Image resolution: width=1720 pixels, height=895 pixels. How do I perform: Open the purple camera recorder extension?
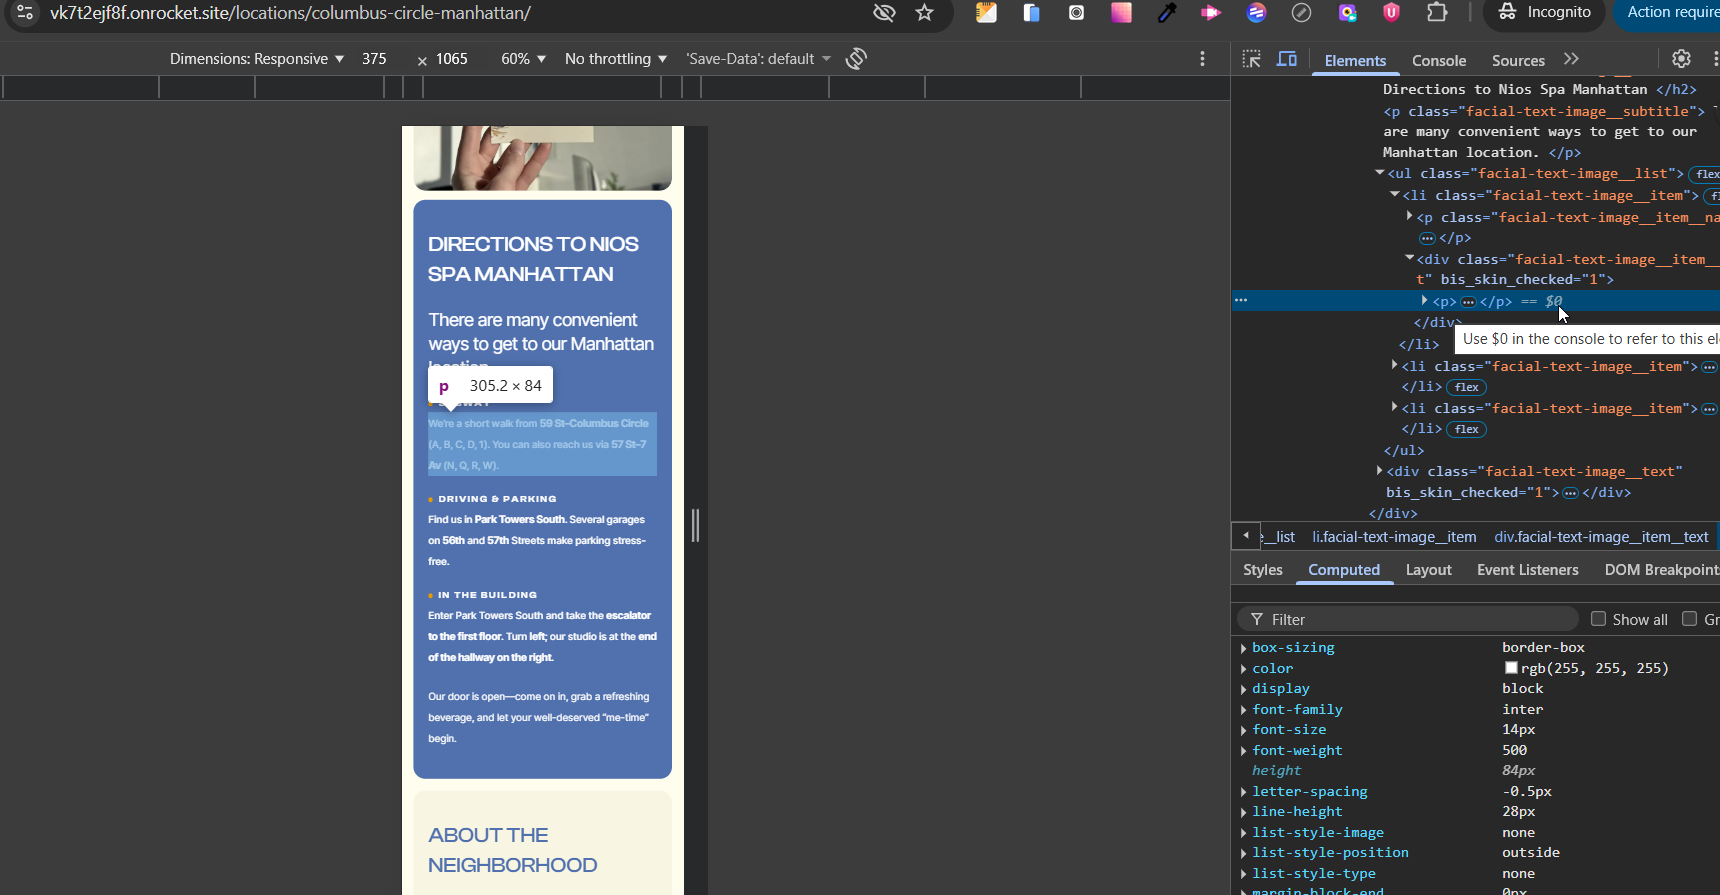click(1347, 13)
